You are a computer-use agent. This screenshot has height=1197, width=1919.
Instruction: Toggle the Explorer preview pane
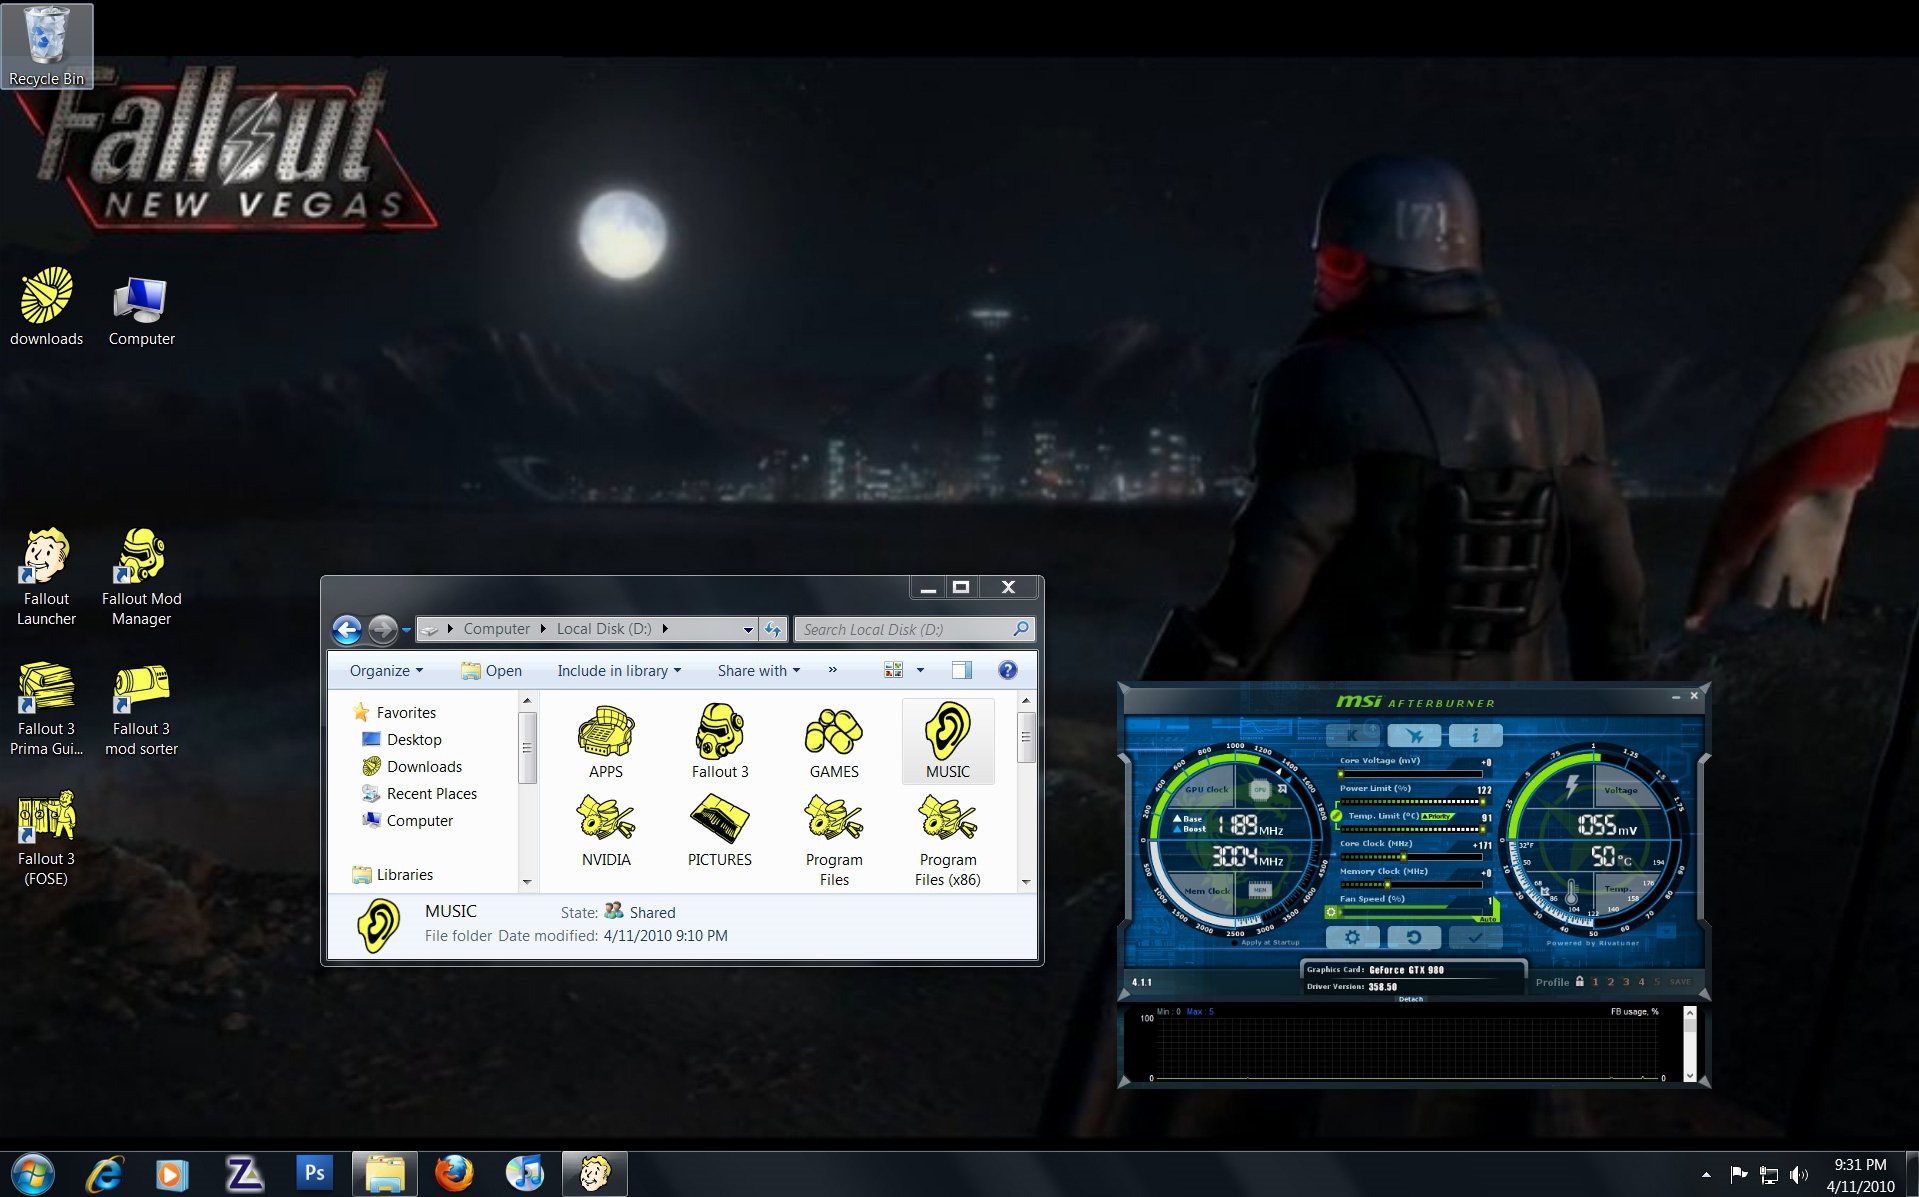(961, 670)
